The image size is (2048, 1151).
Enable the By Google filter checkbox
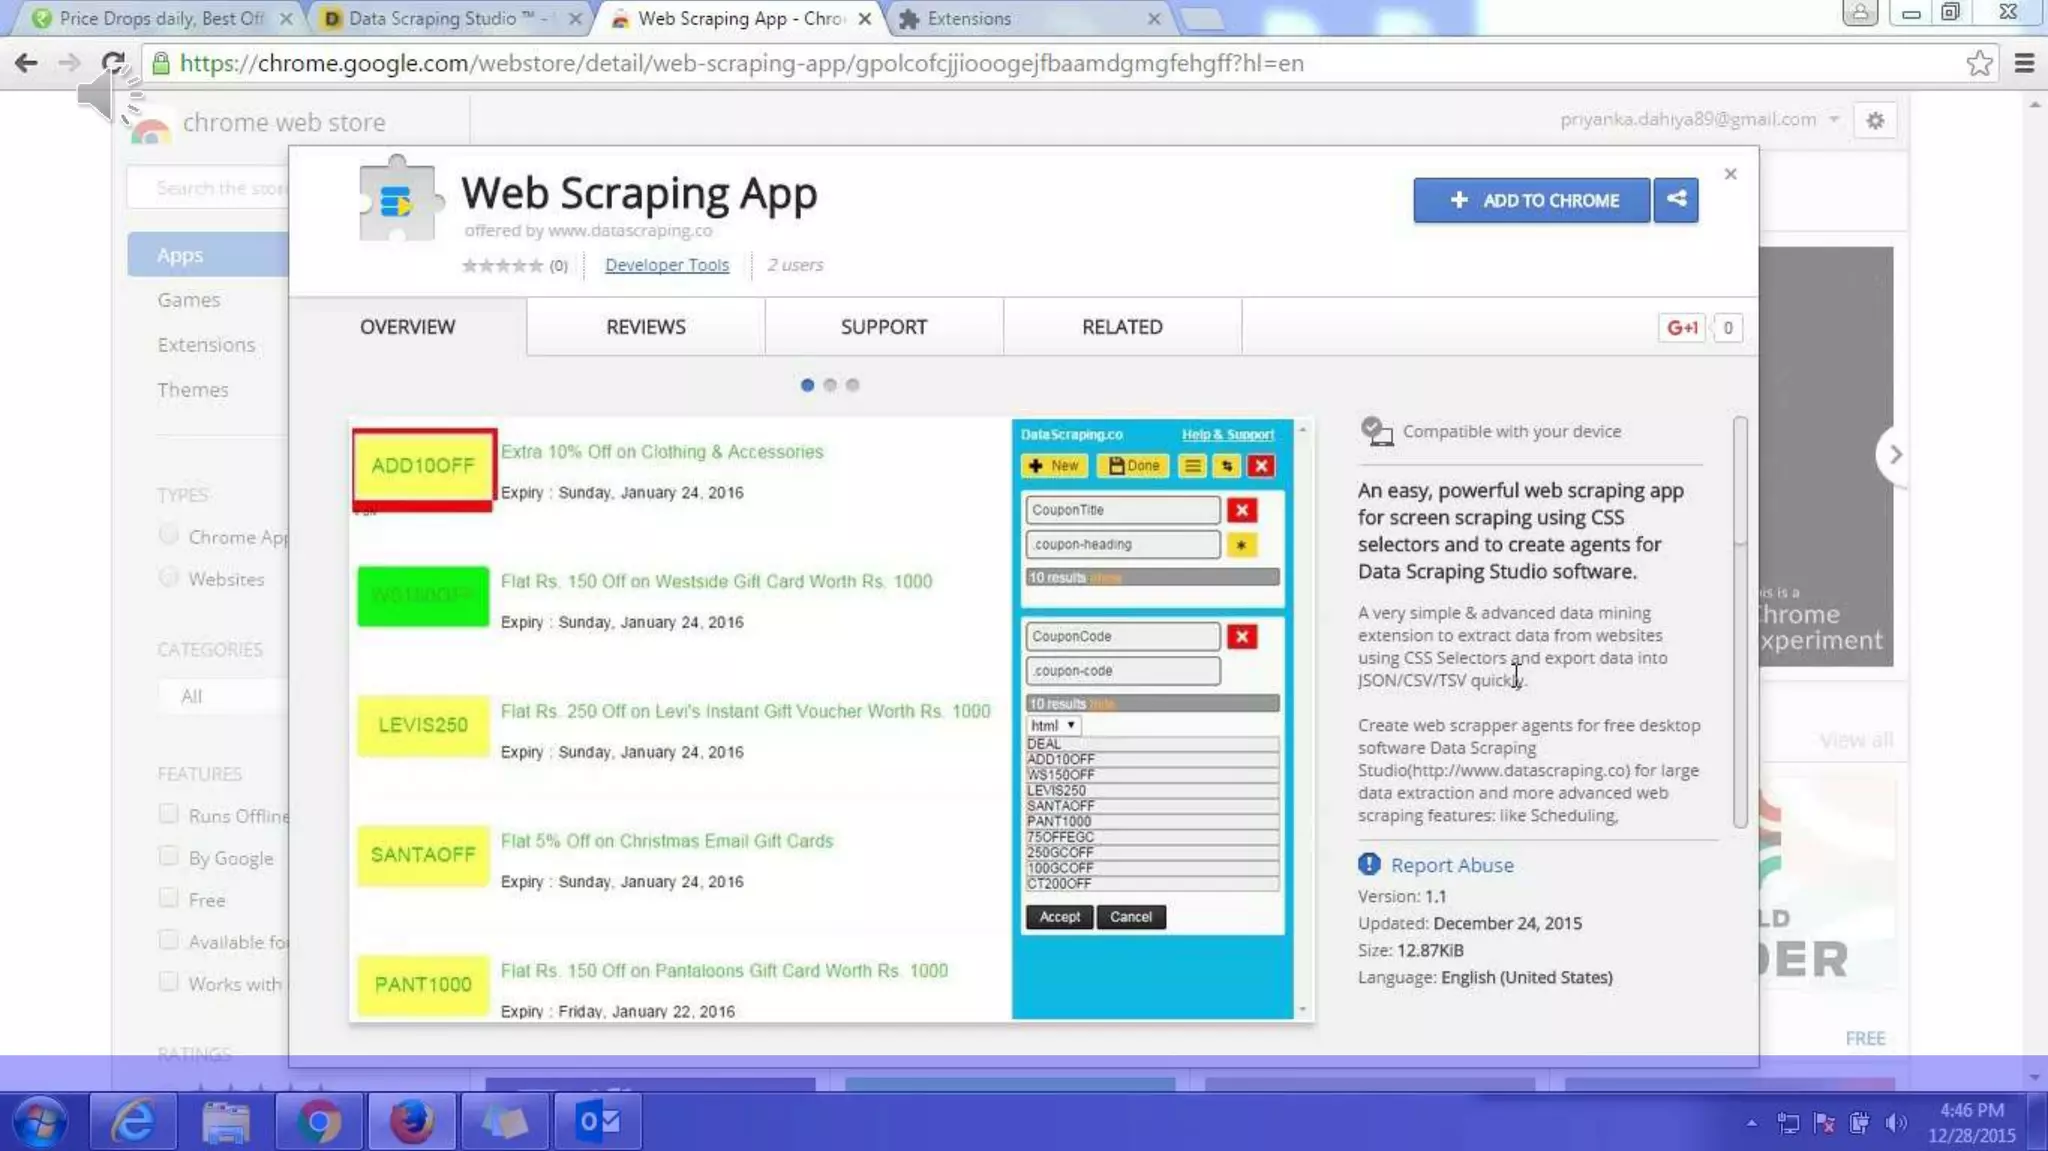tap(168, 856)
